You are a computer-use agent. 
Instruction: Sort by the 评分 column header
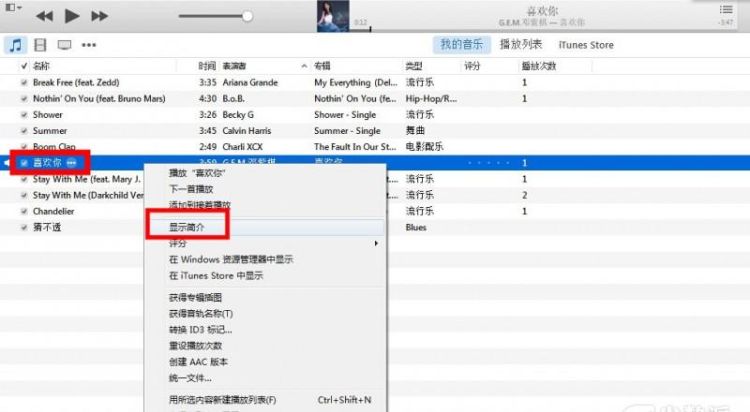point(472,66)
